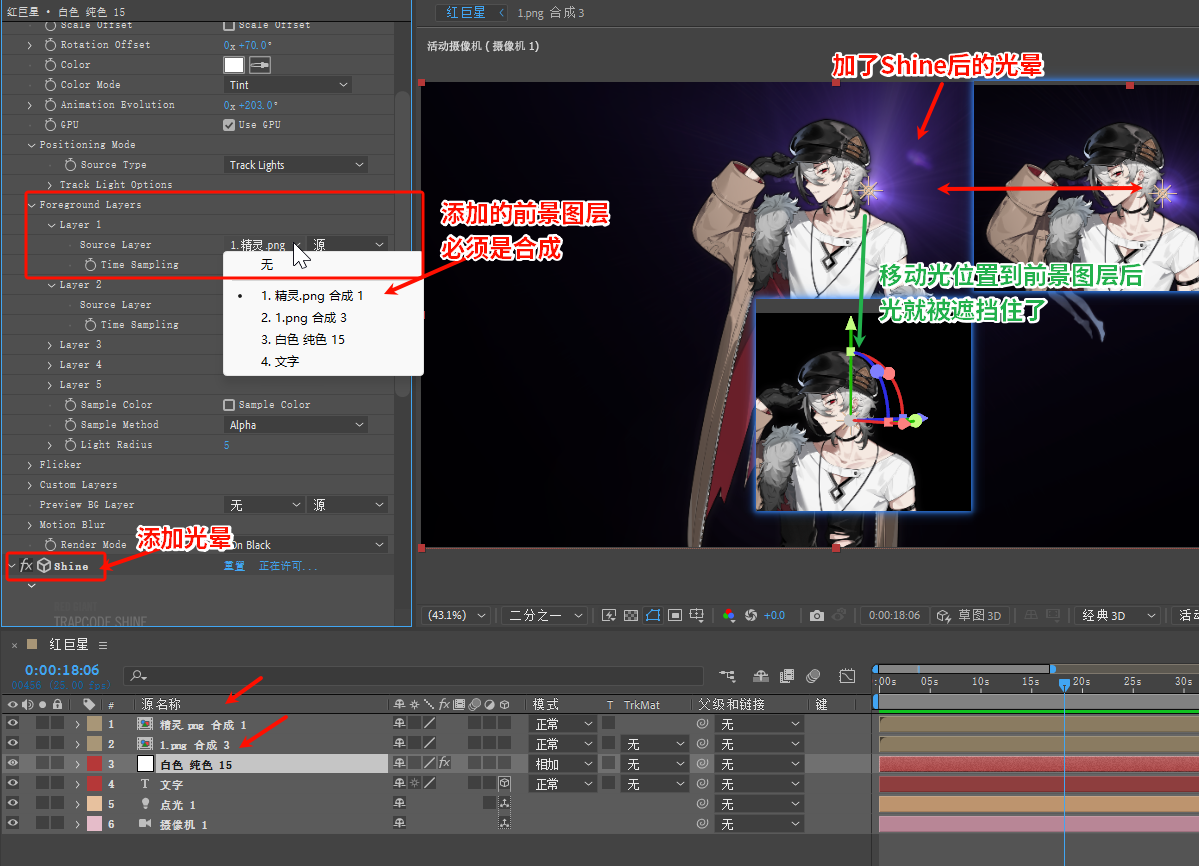Viewport: 1199px width, 866px height.
Task: Click the Light Radius stopwatch icon
Action: [70, 445]
